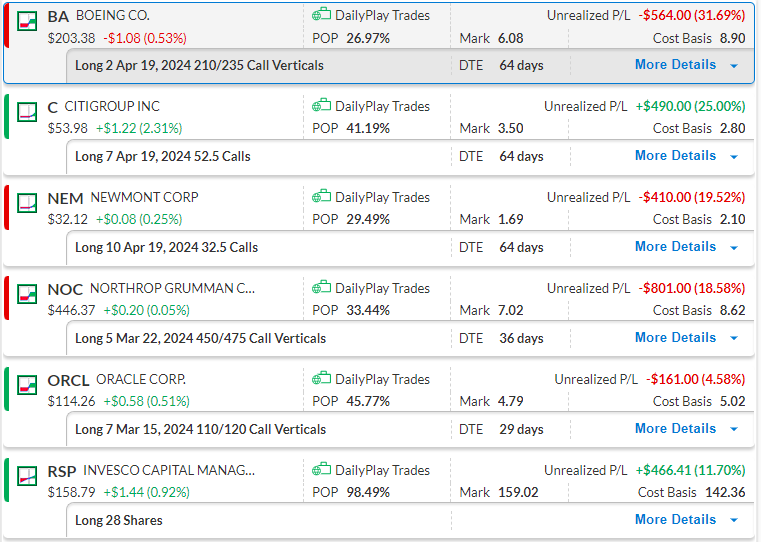The width and height of the screenshot is (761, 542).
Task: Click the RSP Invesco chart icon
Action: (27, 476)
